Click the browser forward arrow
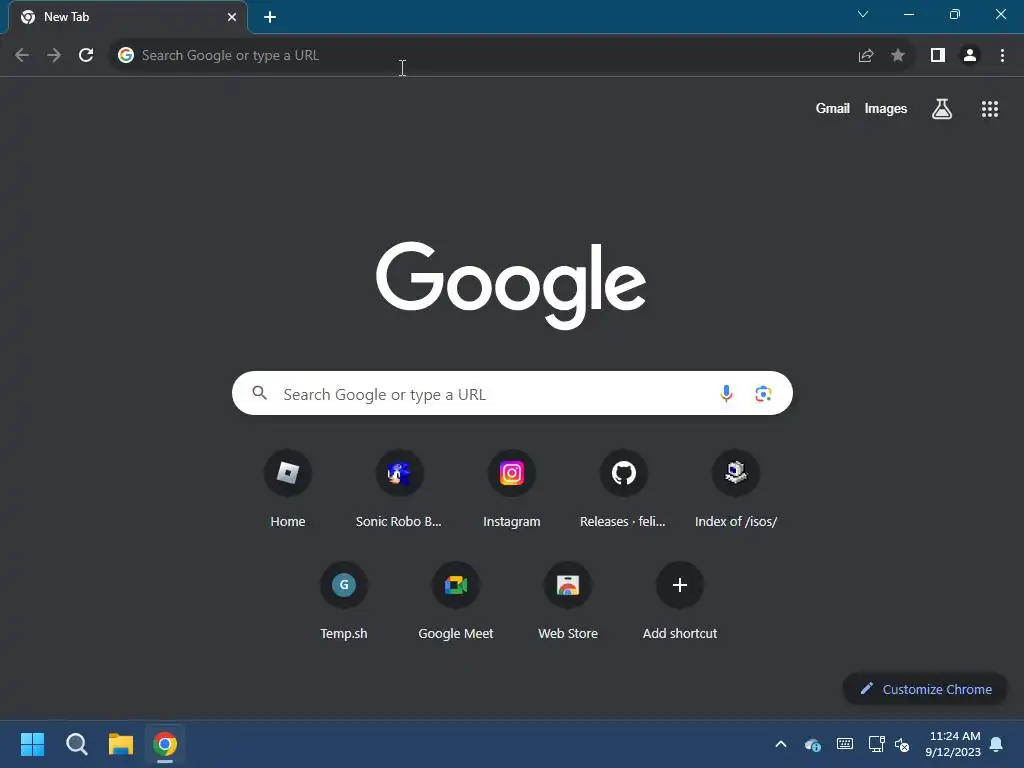 click(x=54, y=55)
